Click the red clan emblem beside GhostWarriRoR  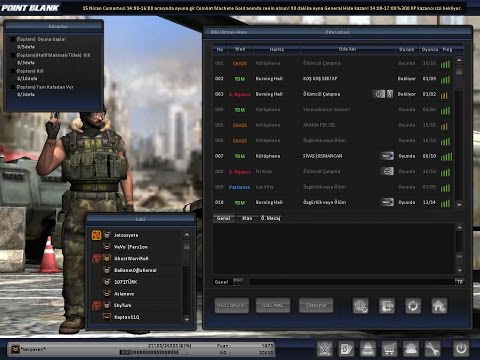click(96, 258)
